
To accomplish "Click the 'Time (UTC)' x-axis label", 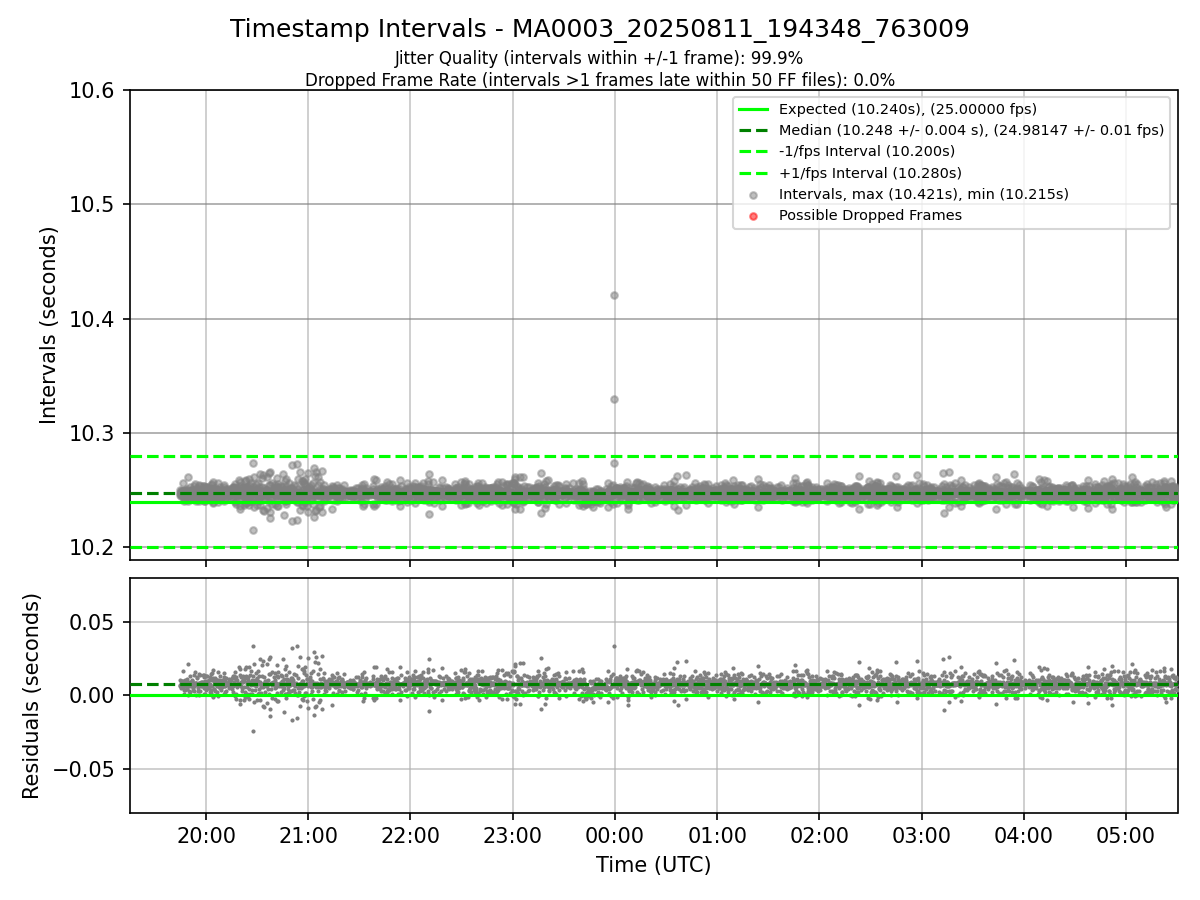I will tap(653, 865).
